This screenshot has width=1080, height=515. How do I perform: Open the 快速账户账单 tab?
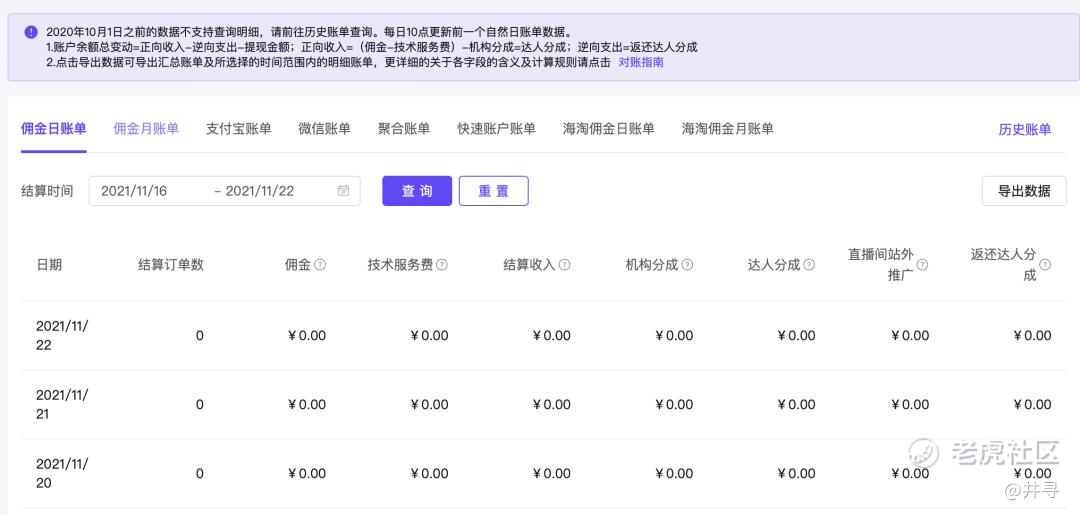pos(496,129)
